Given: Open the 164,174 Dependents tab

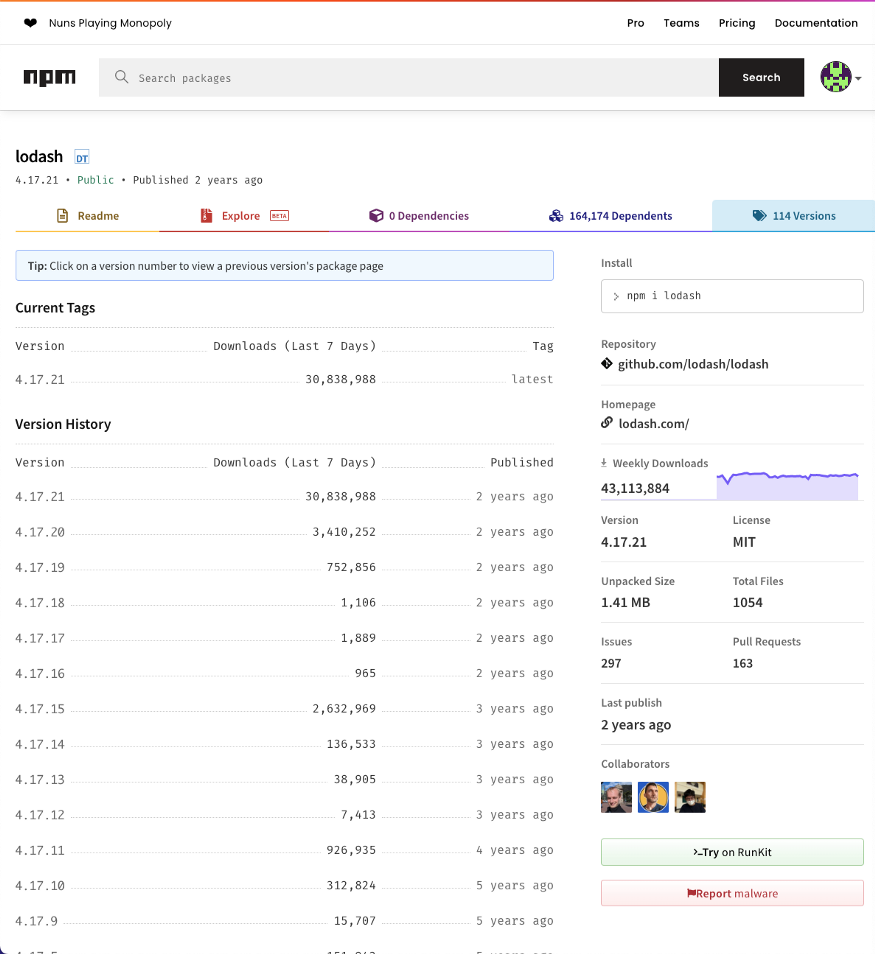Looking at the screenshot, I should pos(610,216).
